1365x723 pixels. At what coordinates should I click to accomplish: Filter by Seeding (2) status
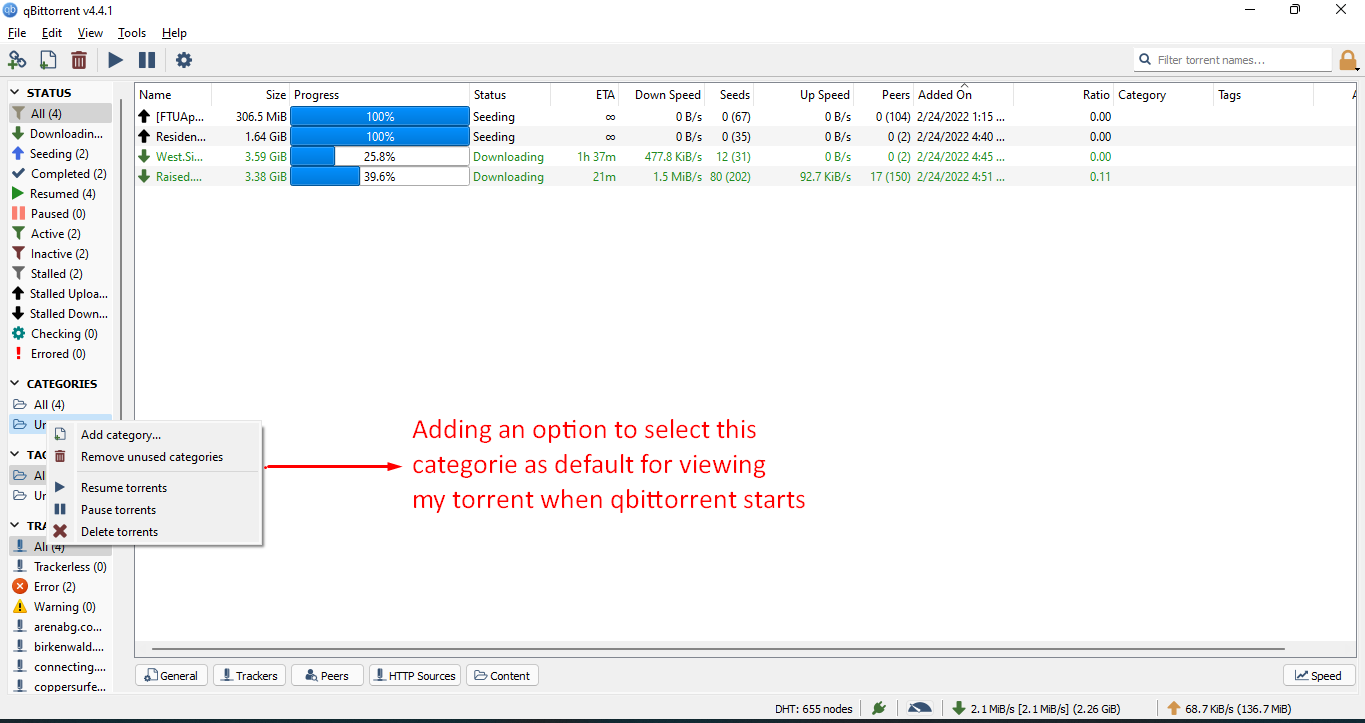(x=60, y=154)
